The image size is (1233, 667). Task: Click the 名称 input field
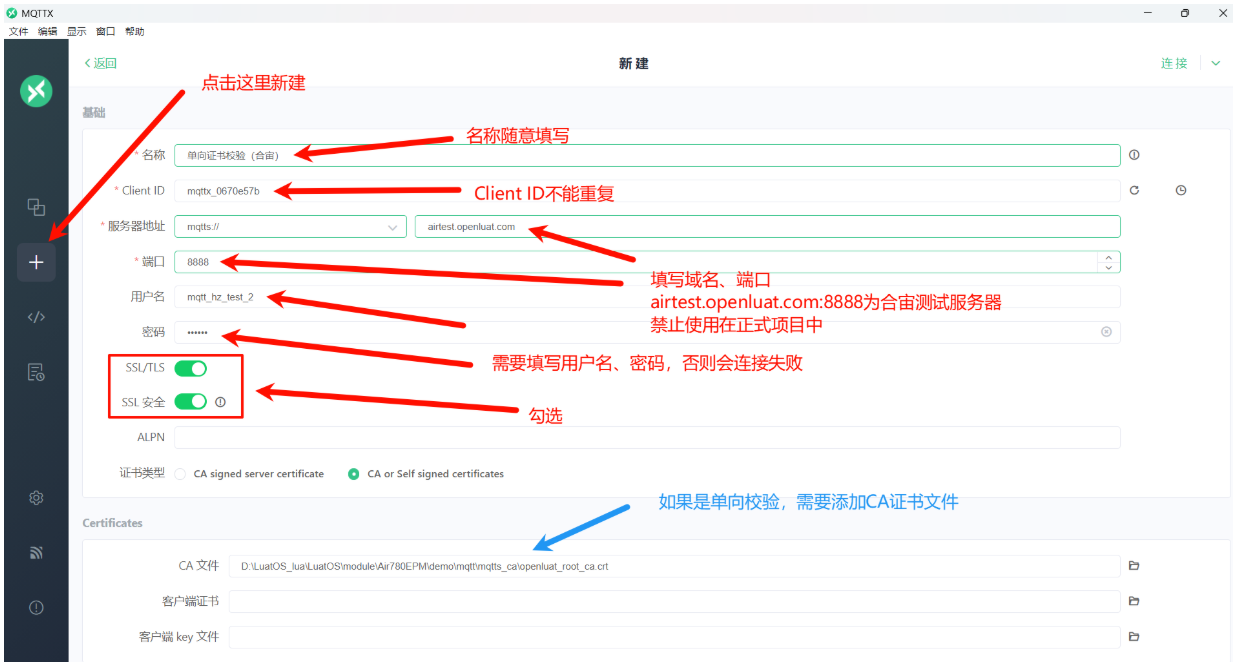(647, 155)
